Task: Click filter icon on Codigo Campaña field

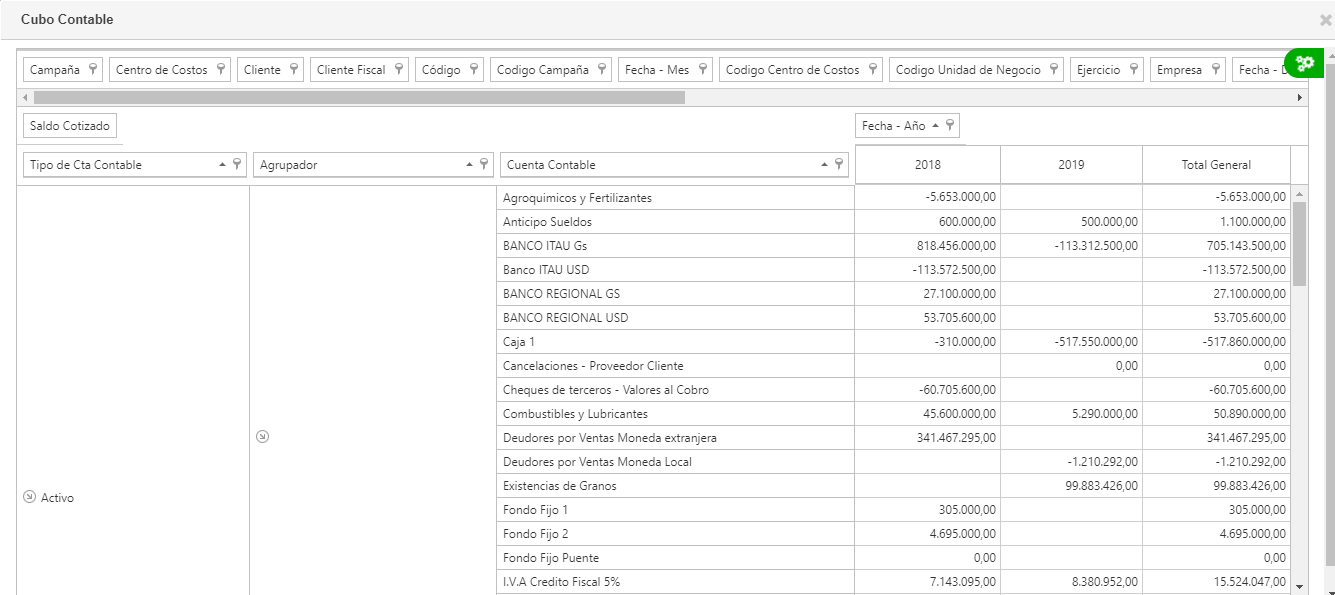Action: click(602, 70)
